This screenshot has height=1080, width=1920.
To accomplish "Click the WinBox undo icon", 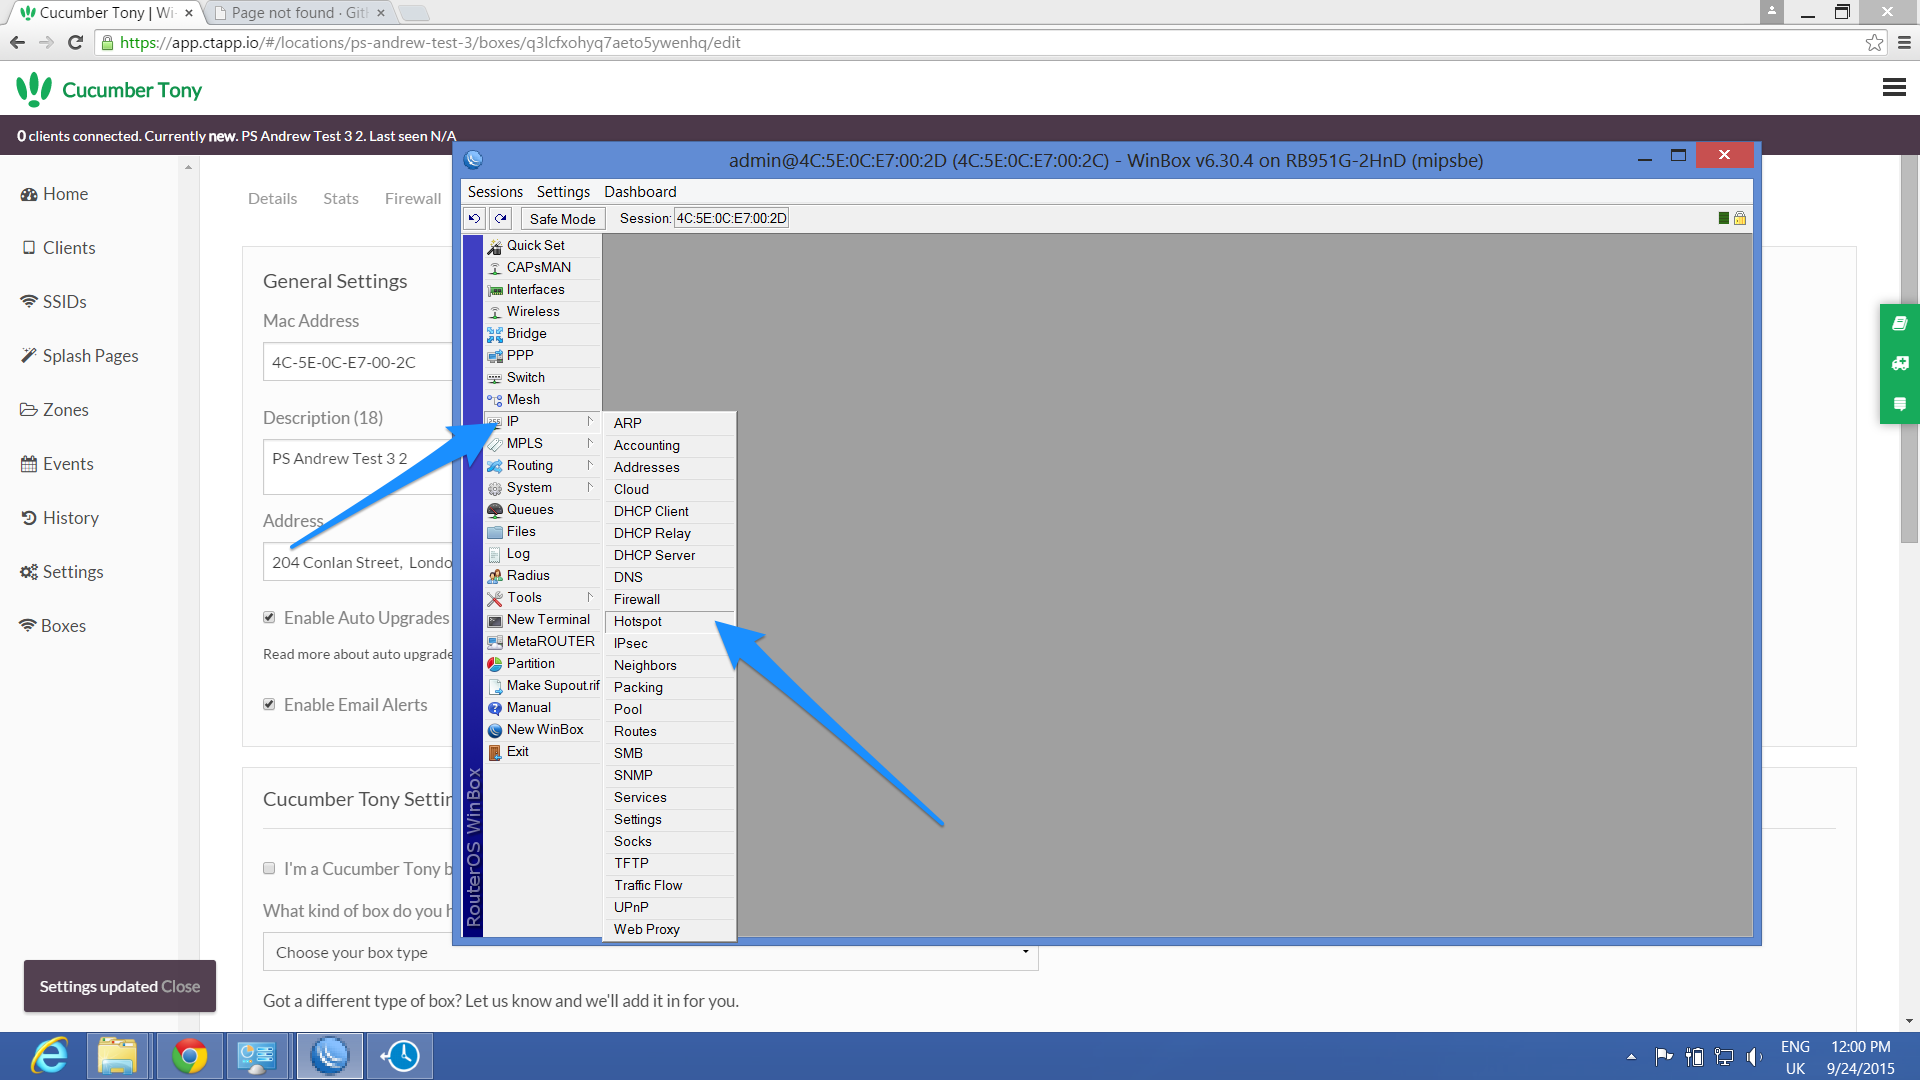I will [x=475, y=218].
